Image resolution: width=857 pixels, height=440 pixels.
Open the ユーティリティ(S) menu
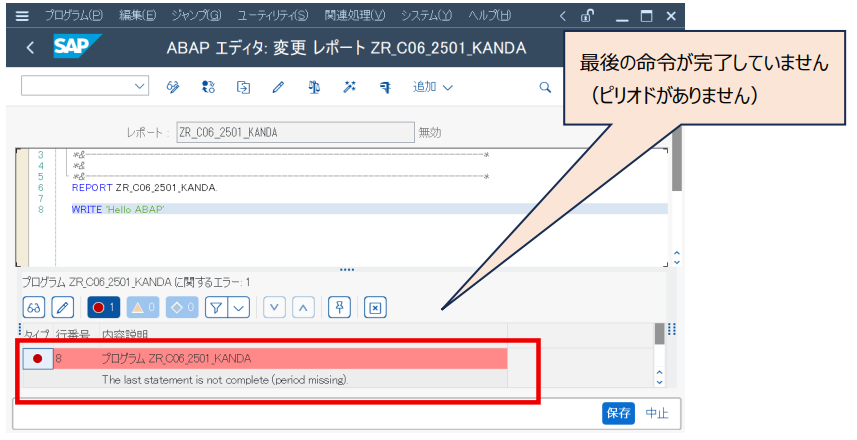(x=273, y=16)
